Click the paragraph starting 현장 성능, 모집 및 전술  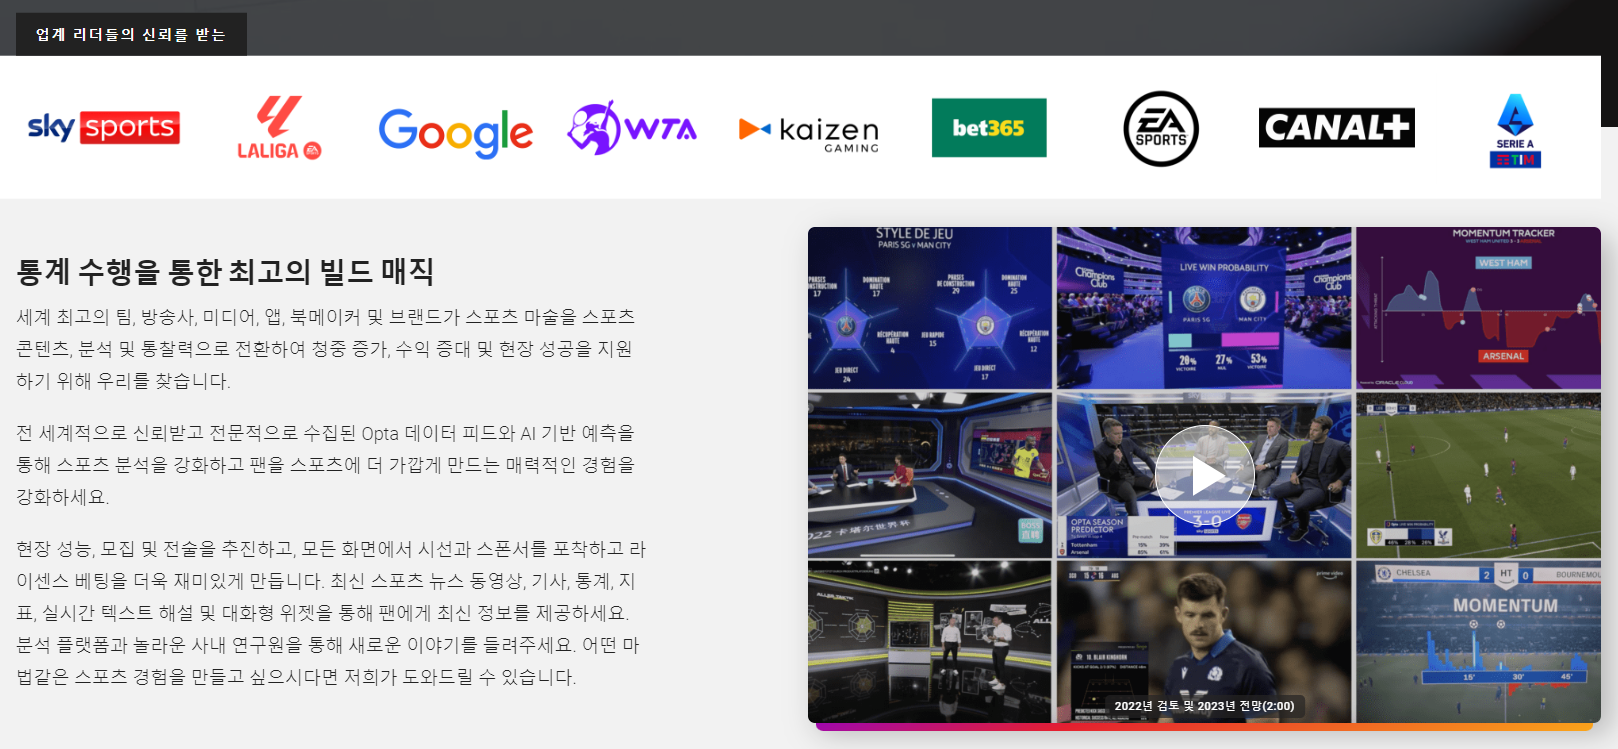point(331,613)
